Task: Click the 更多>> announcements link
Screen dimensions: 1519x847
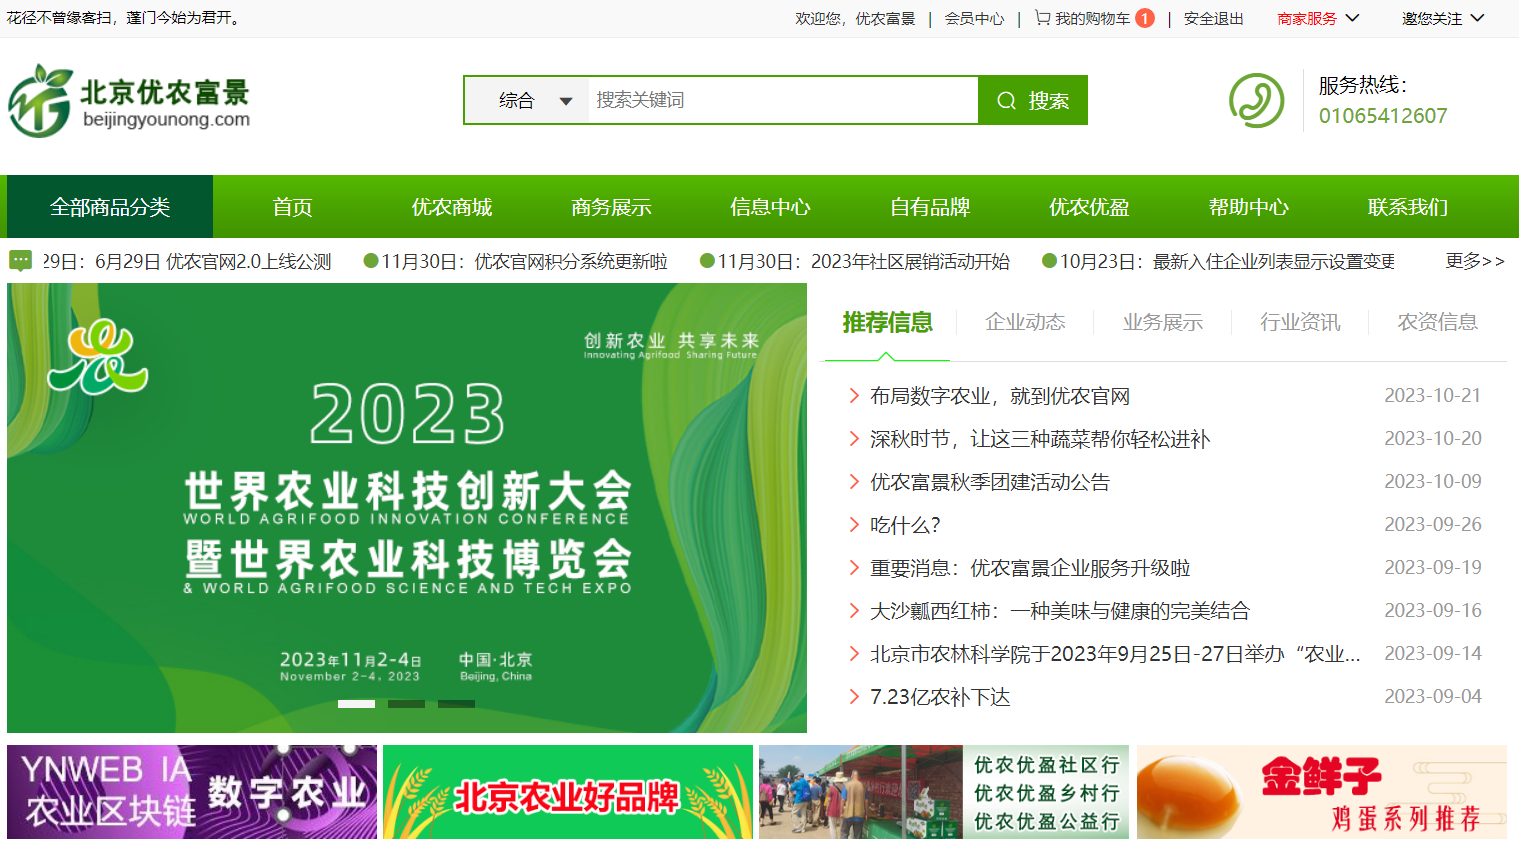Action: point(1474,261)
